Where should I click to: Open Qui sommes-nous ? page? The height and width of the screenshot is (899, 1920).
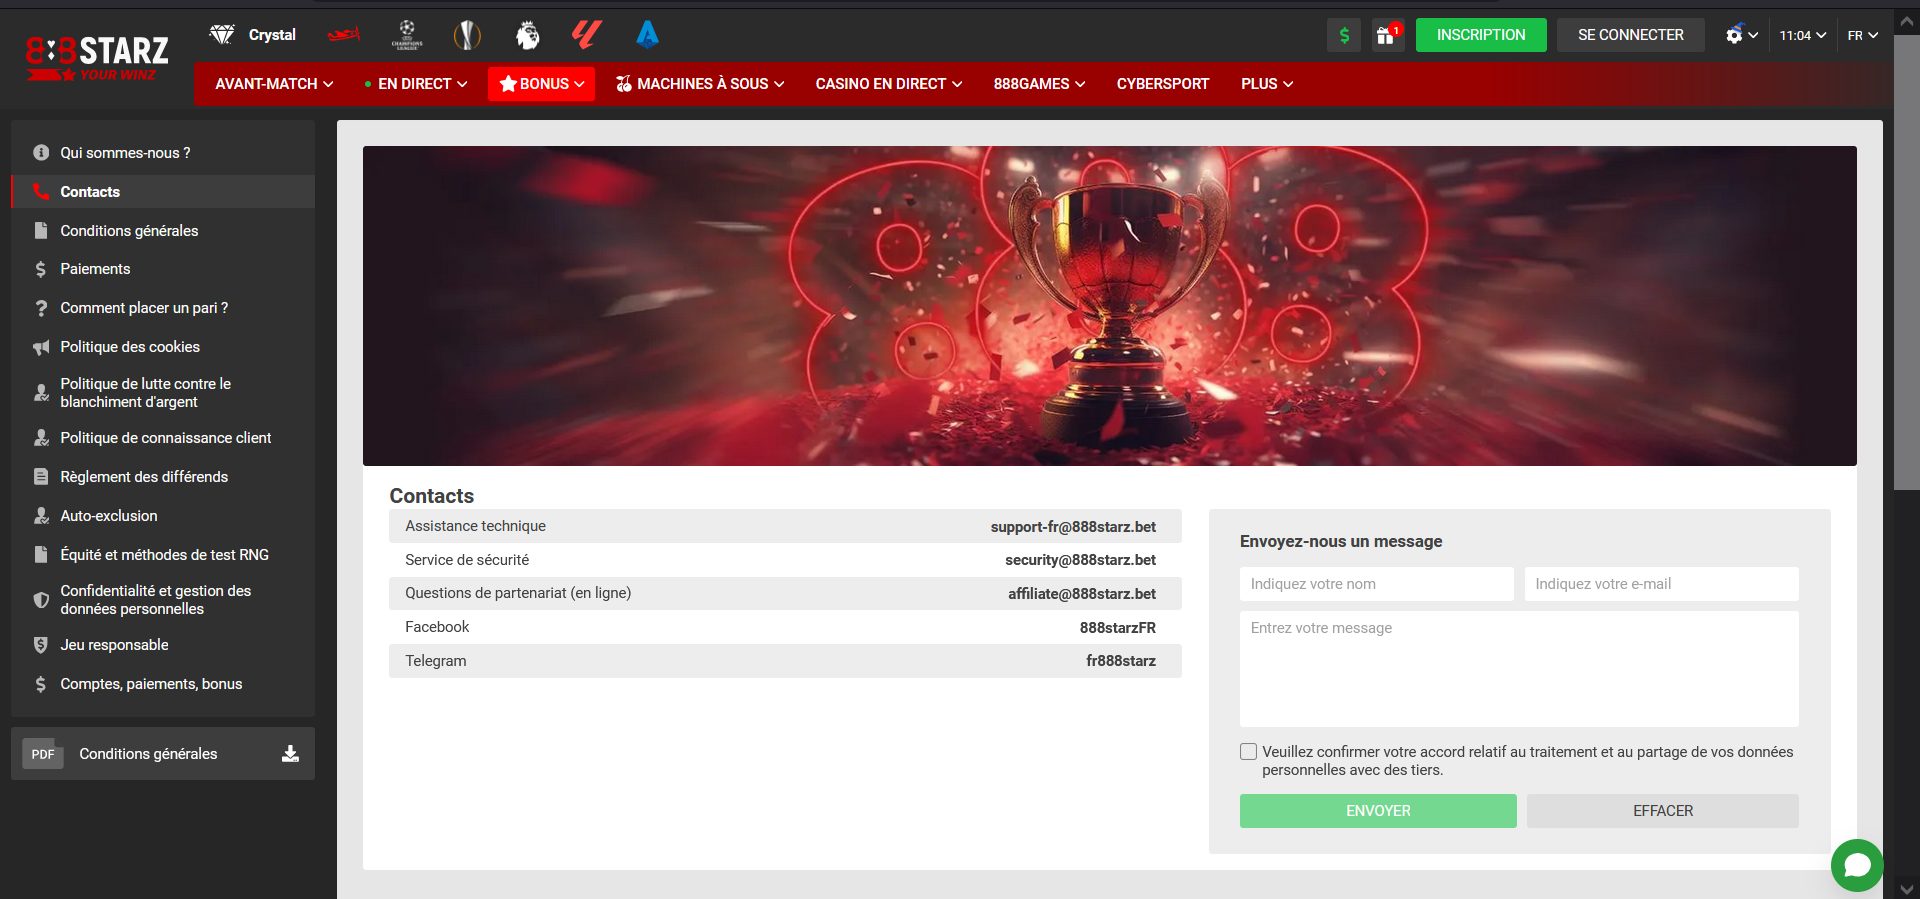[x=163, y=153]
